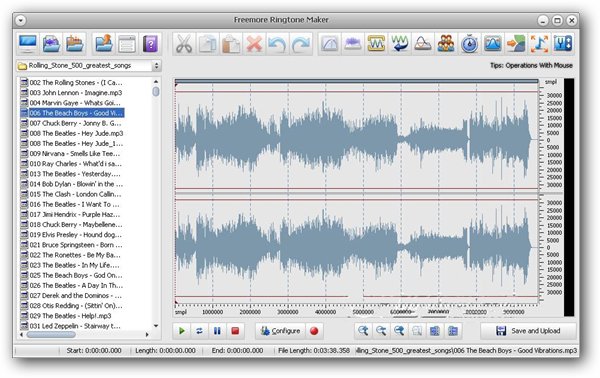Click the blue vertical zoom in icon
This screenshot has width=600, height=378.
435,331
